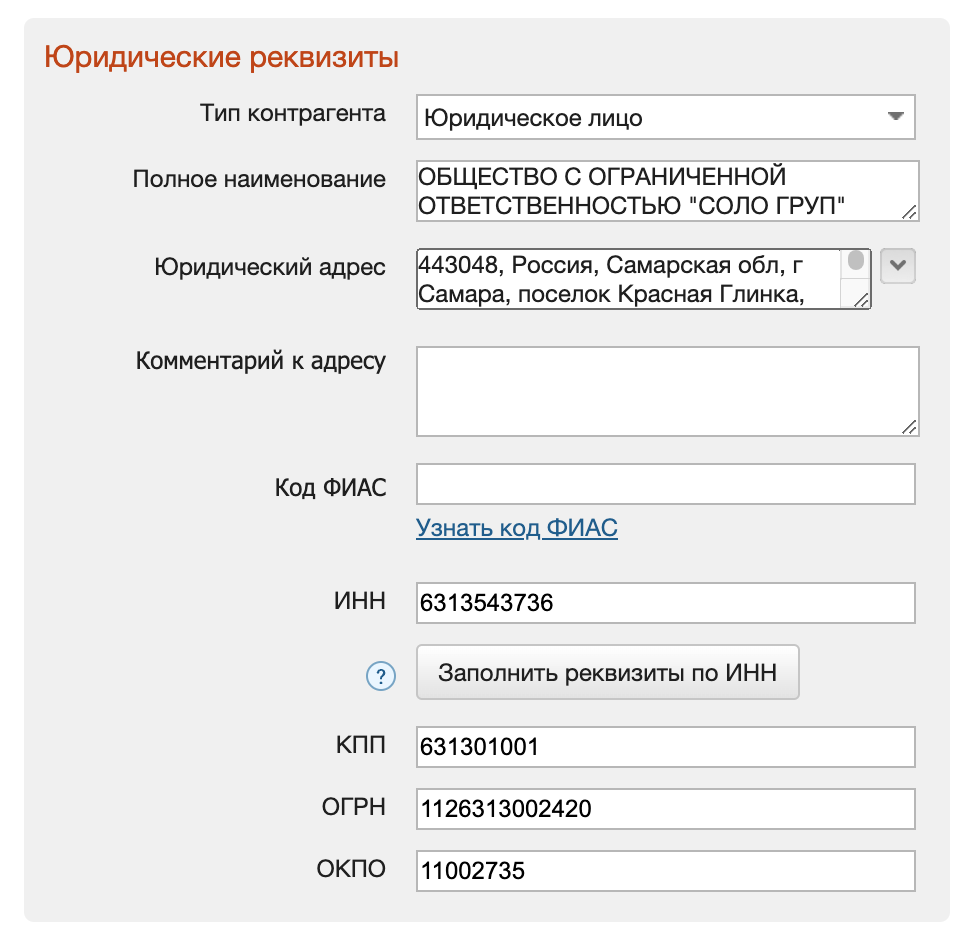Viewport: 966px width, 936px height.
Task: Follow the Узнать код ФИАС link
Action: [516, 528]
